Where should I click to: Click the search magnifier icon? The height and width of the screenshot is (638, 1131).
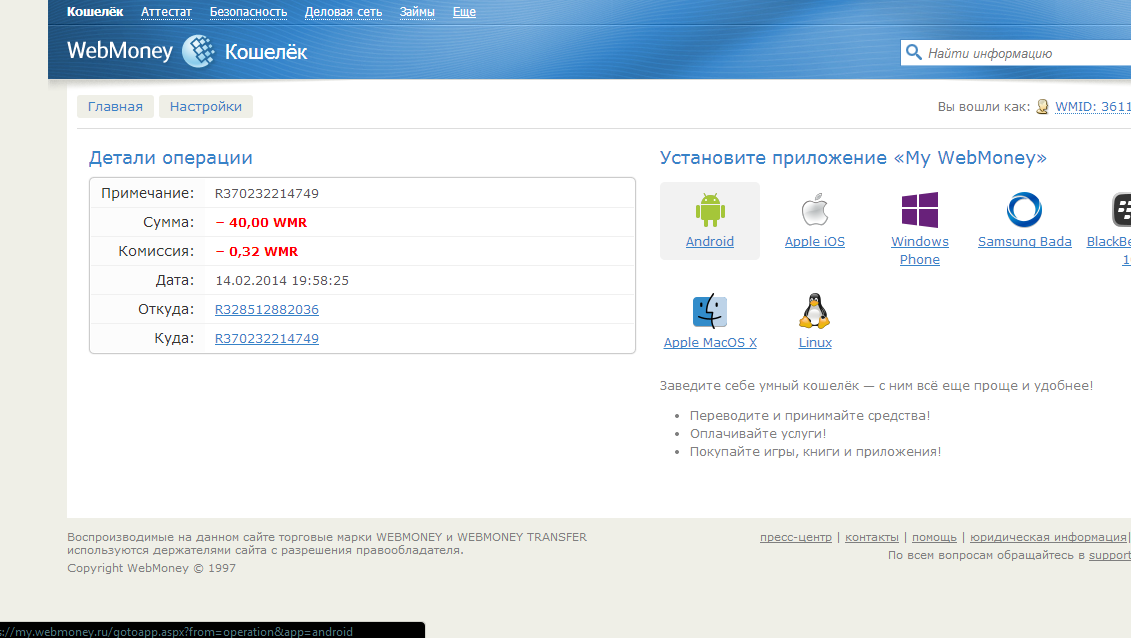coord(913,53)
